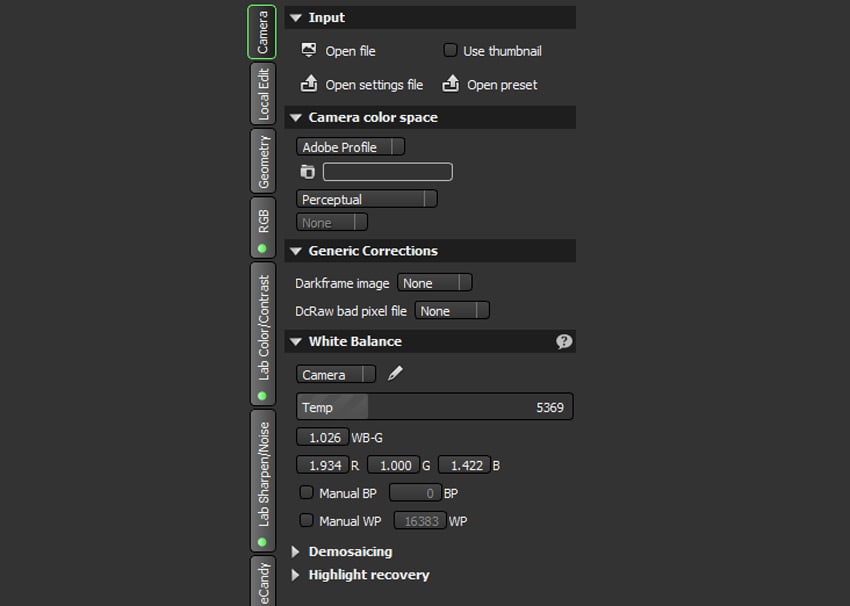The image size is (850, 606).
Task: Pick white balance with the eyedropper
Action: [x=395, y=373]
